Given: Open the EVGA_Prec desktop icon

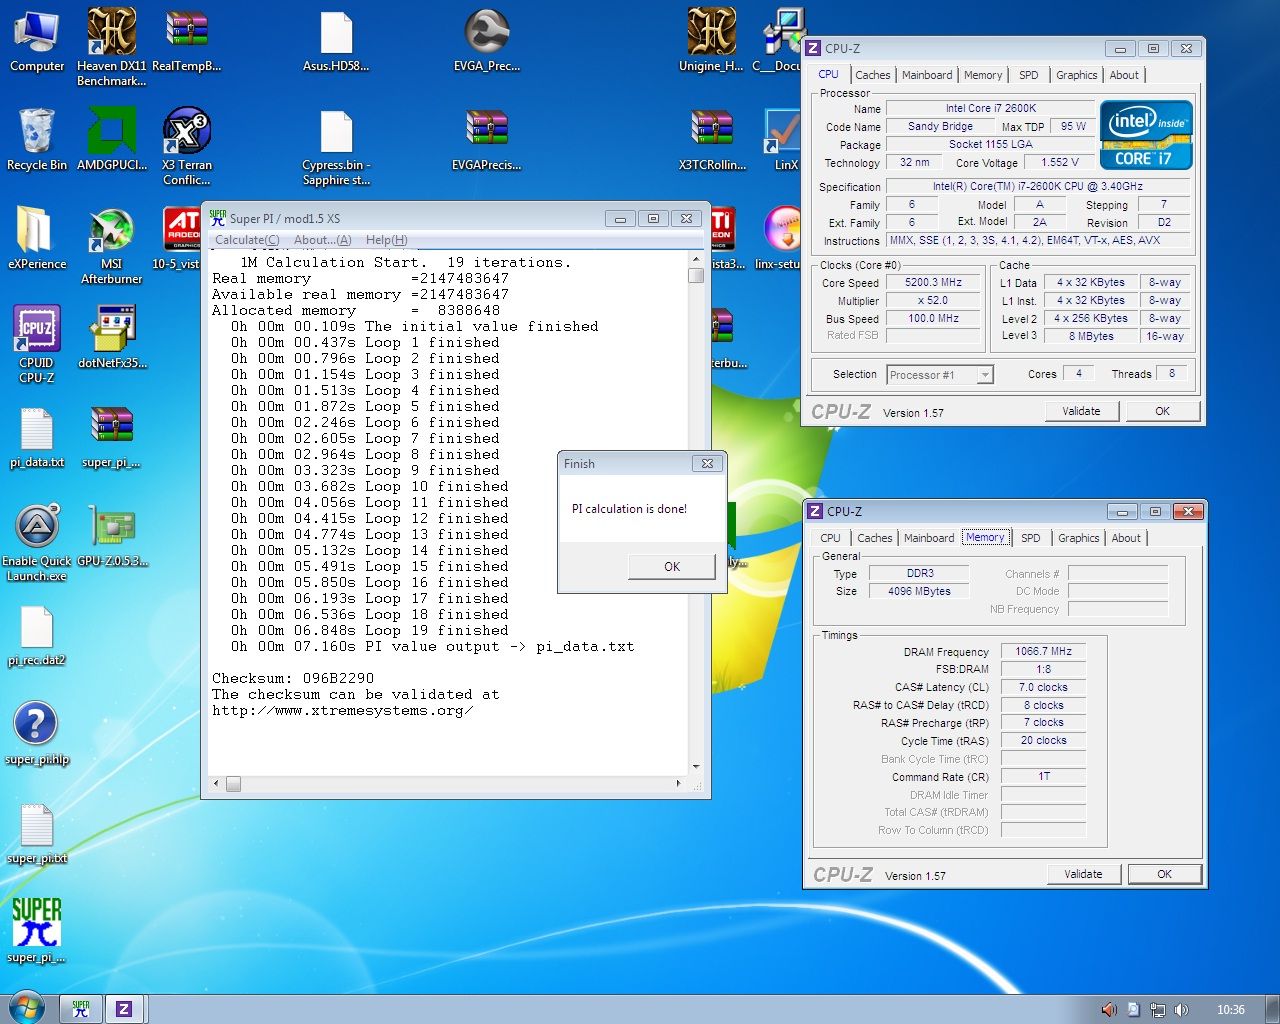Looking at the screenshot, I should (487, 42).
